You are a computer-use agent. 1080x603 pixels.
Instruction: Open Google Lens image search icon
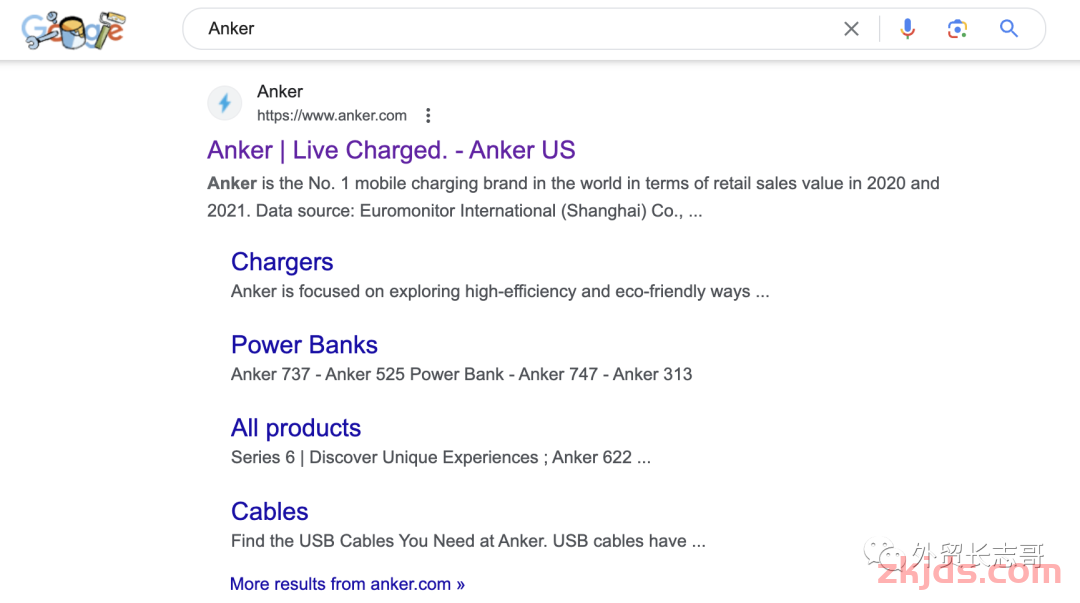957,29
